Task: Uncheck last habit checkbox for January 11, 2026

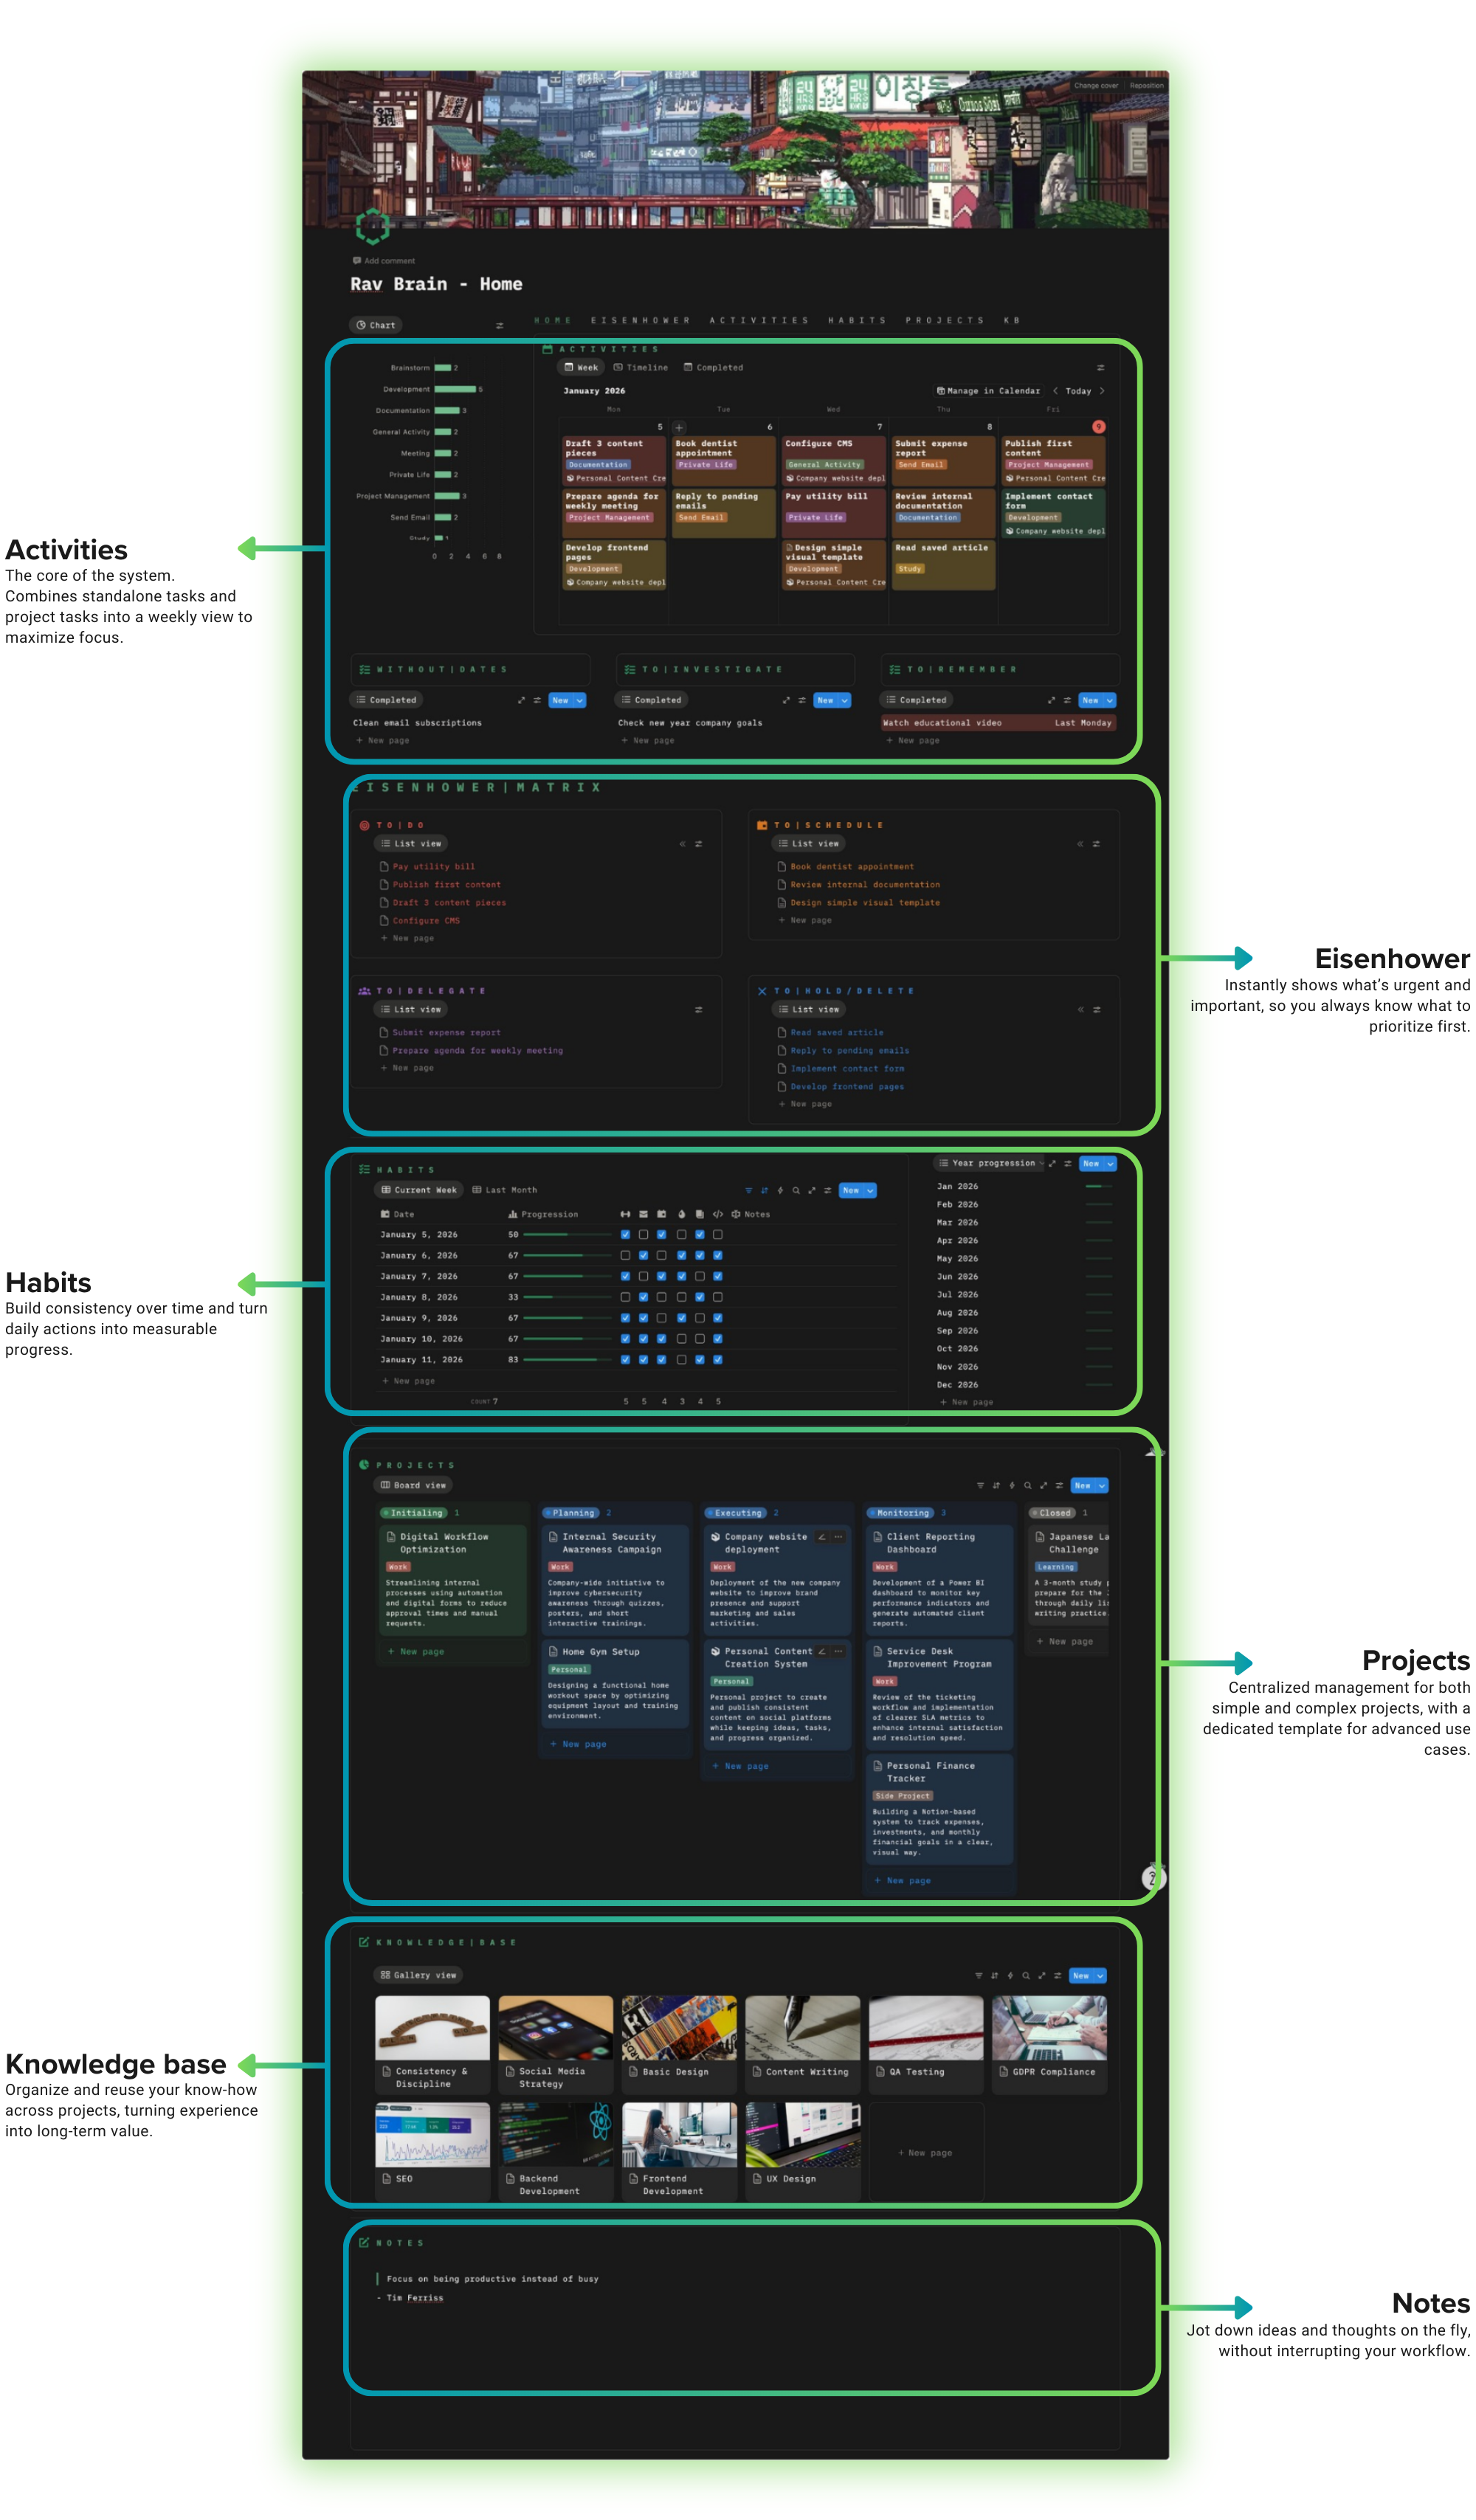Action: [718, 1360]
